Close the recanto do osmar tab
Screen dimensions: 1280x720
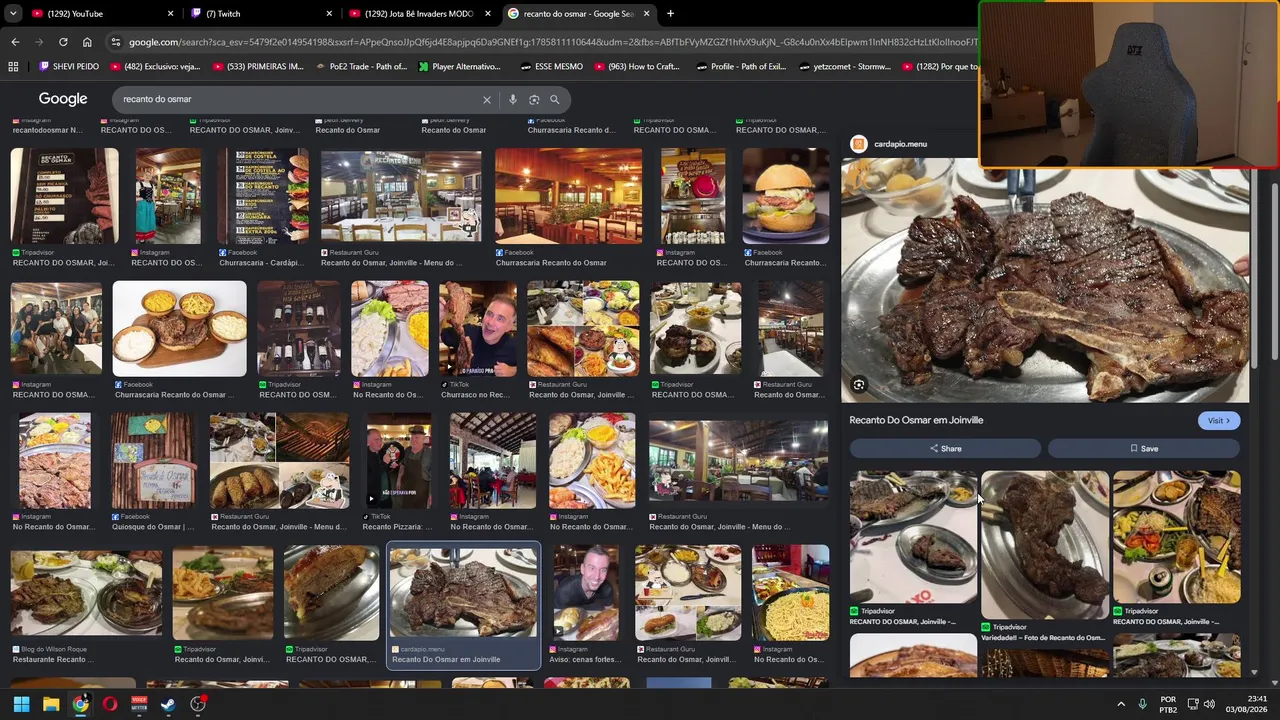tap(646, 14)
